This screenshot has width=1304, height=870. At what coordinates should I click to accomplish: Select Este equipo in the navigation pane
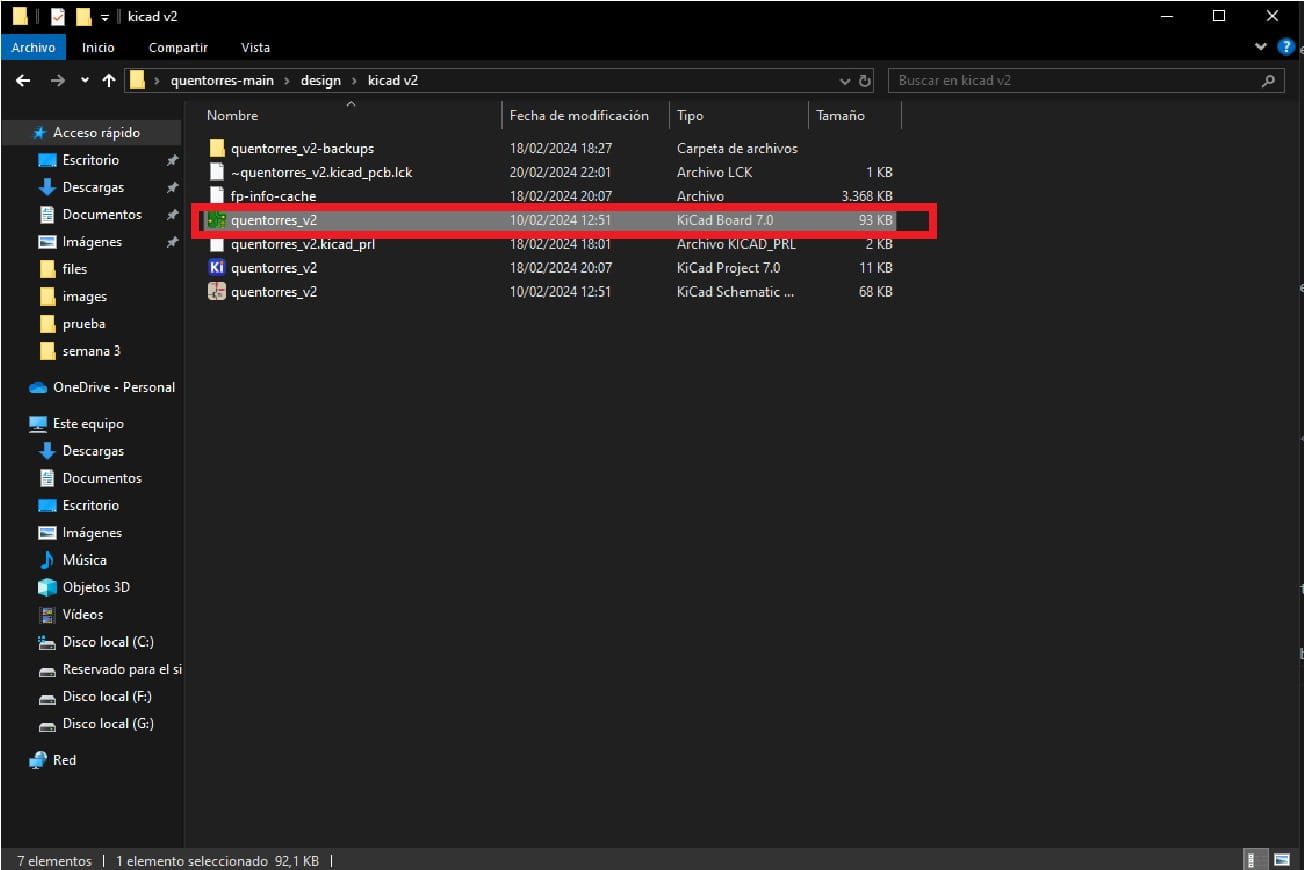[x=76, y=423]
